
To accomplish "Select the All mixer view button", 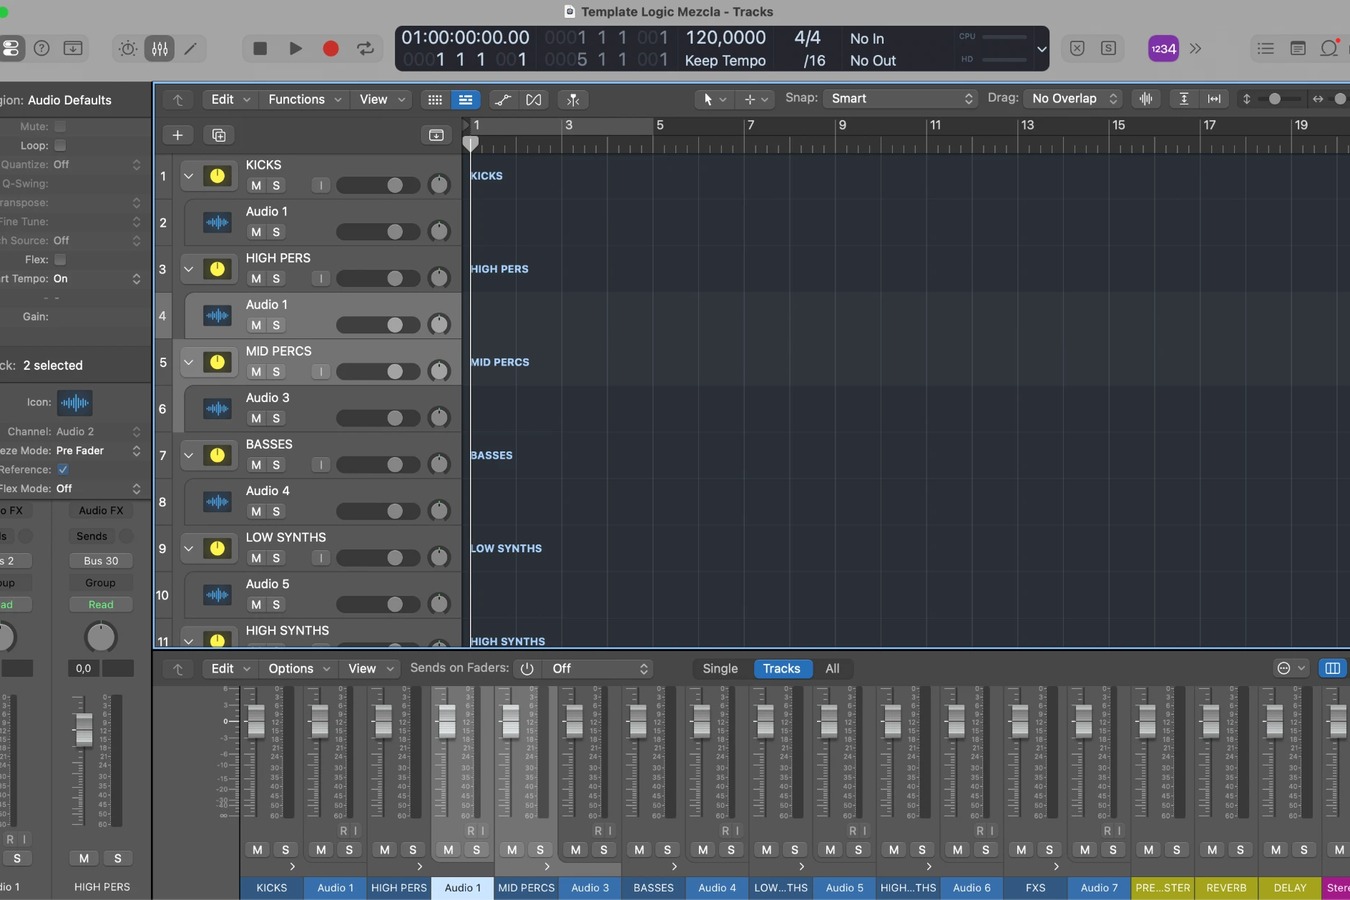I will 832,668.
